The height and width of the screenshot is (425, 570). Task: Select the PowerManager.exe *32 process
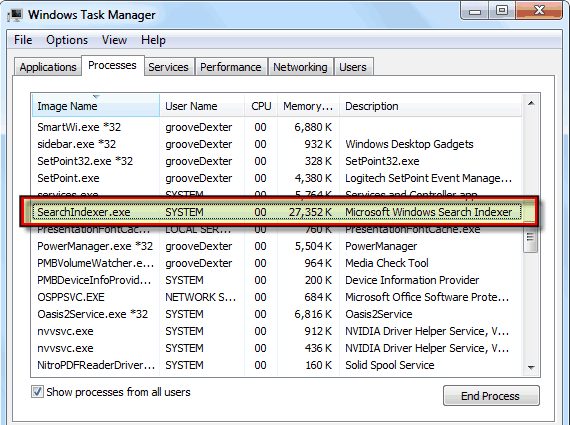coord(277,246)
